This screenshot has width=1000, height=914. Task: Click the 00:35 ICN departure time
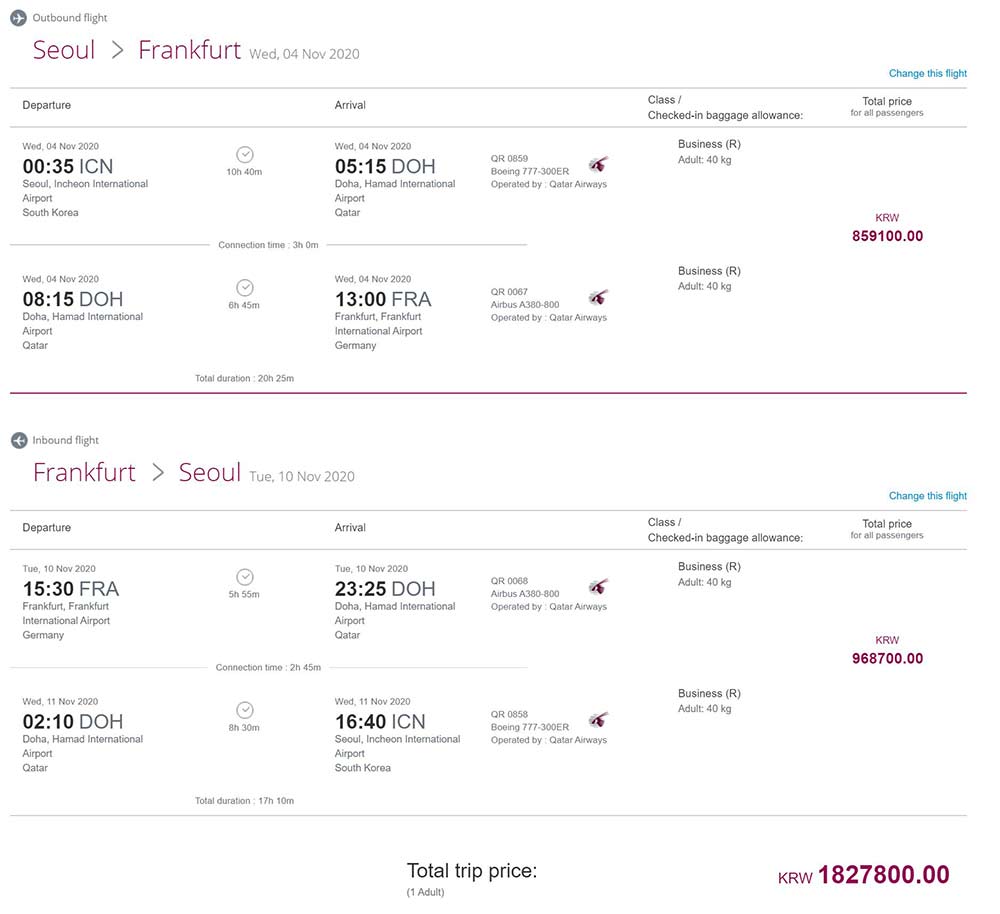point(68,166)
